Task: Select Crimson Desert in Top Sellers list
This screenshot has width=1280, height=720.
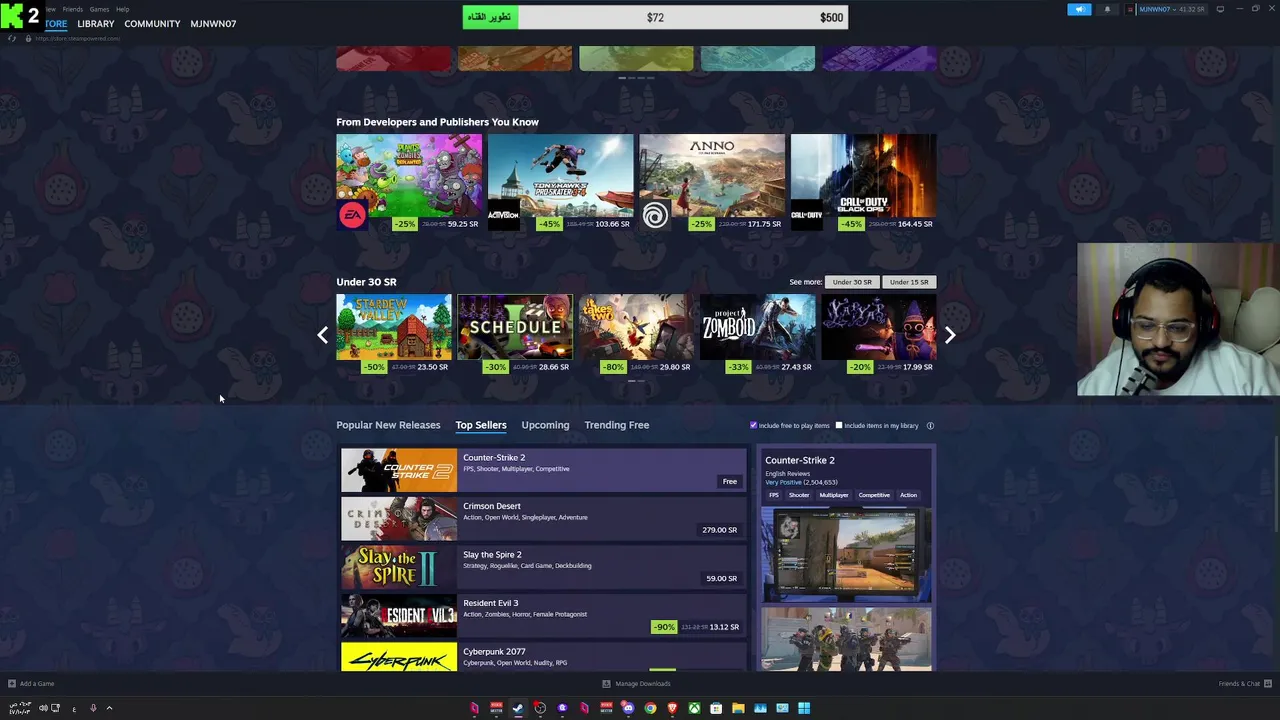Action: pos(544,519)
